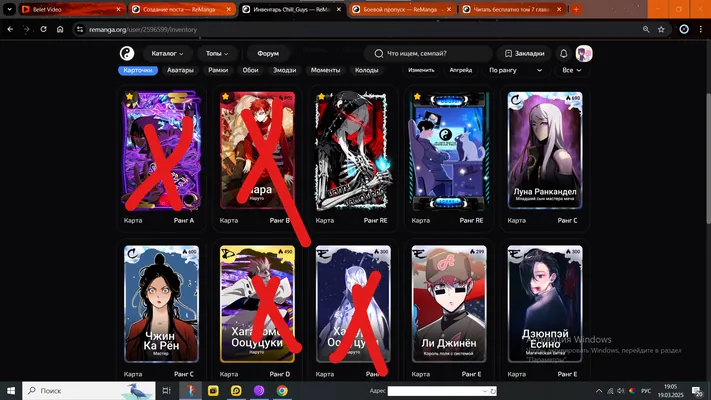Viewport: 711px width, 400px height.
Task: Click the page vertical scrollbar
Action: pos(708,159)
